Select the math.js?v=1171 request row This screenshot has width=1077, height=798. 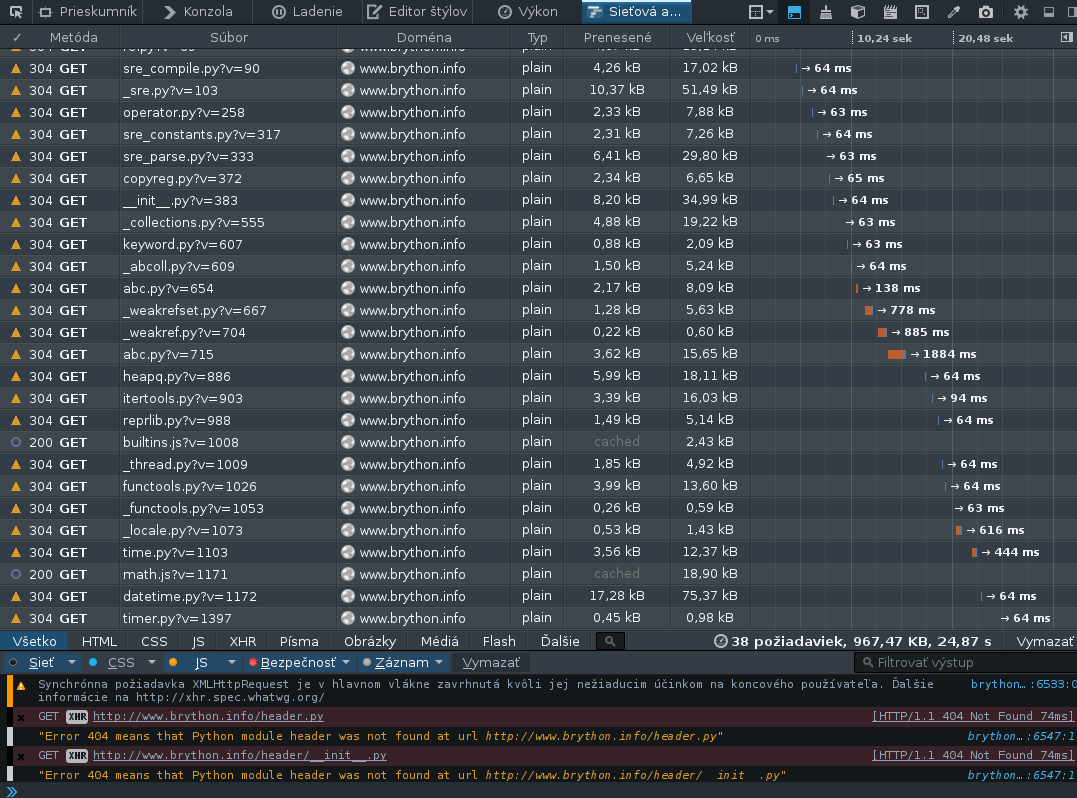pyautogui.click(x=538, y=574)
